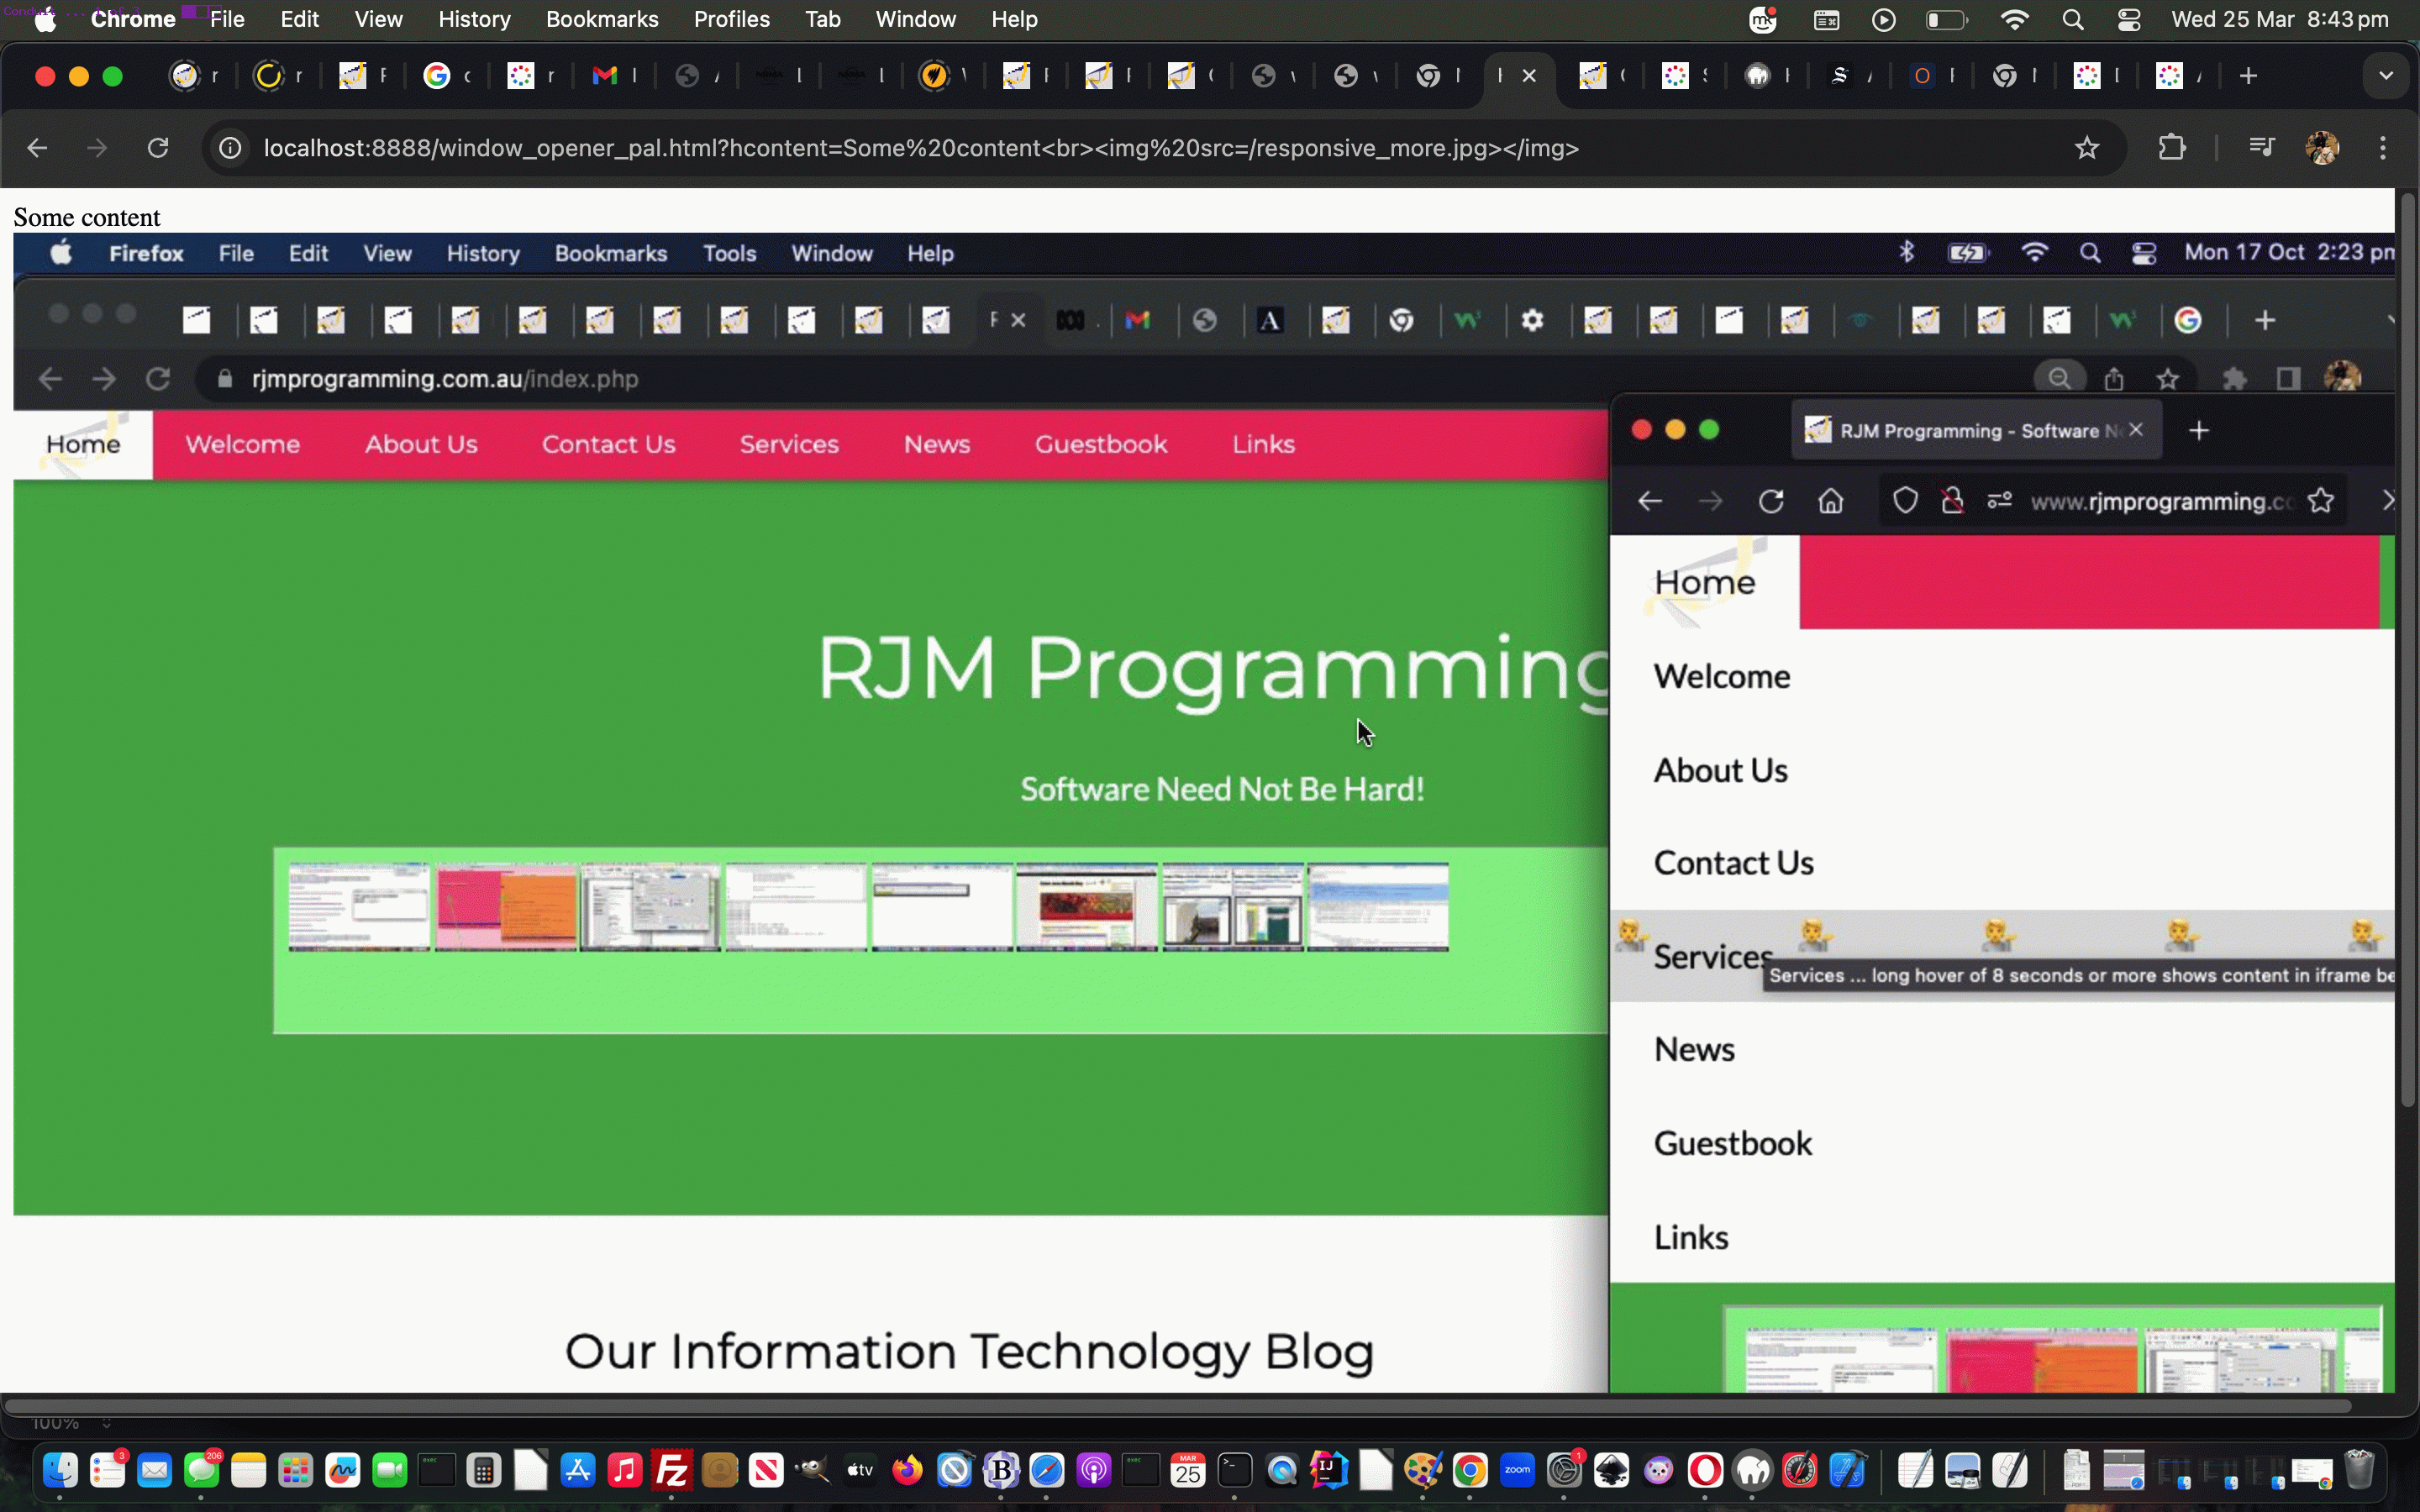
Task: Open Chrome three-dot customize menu
Action: click(x=2383, y=148)
